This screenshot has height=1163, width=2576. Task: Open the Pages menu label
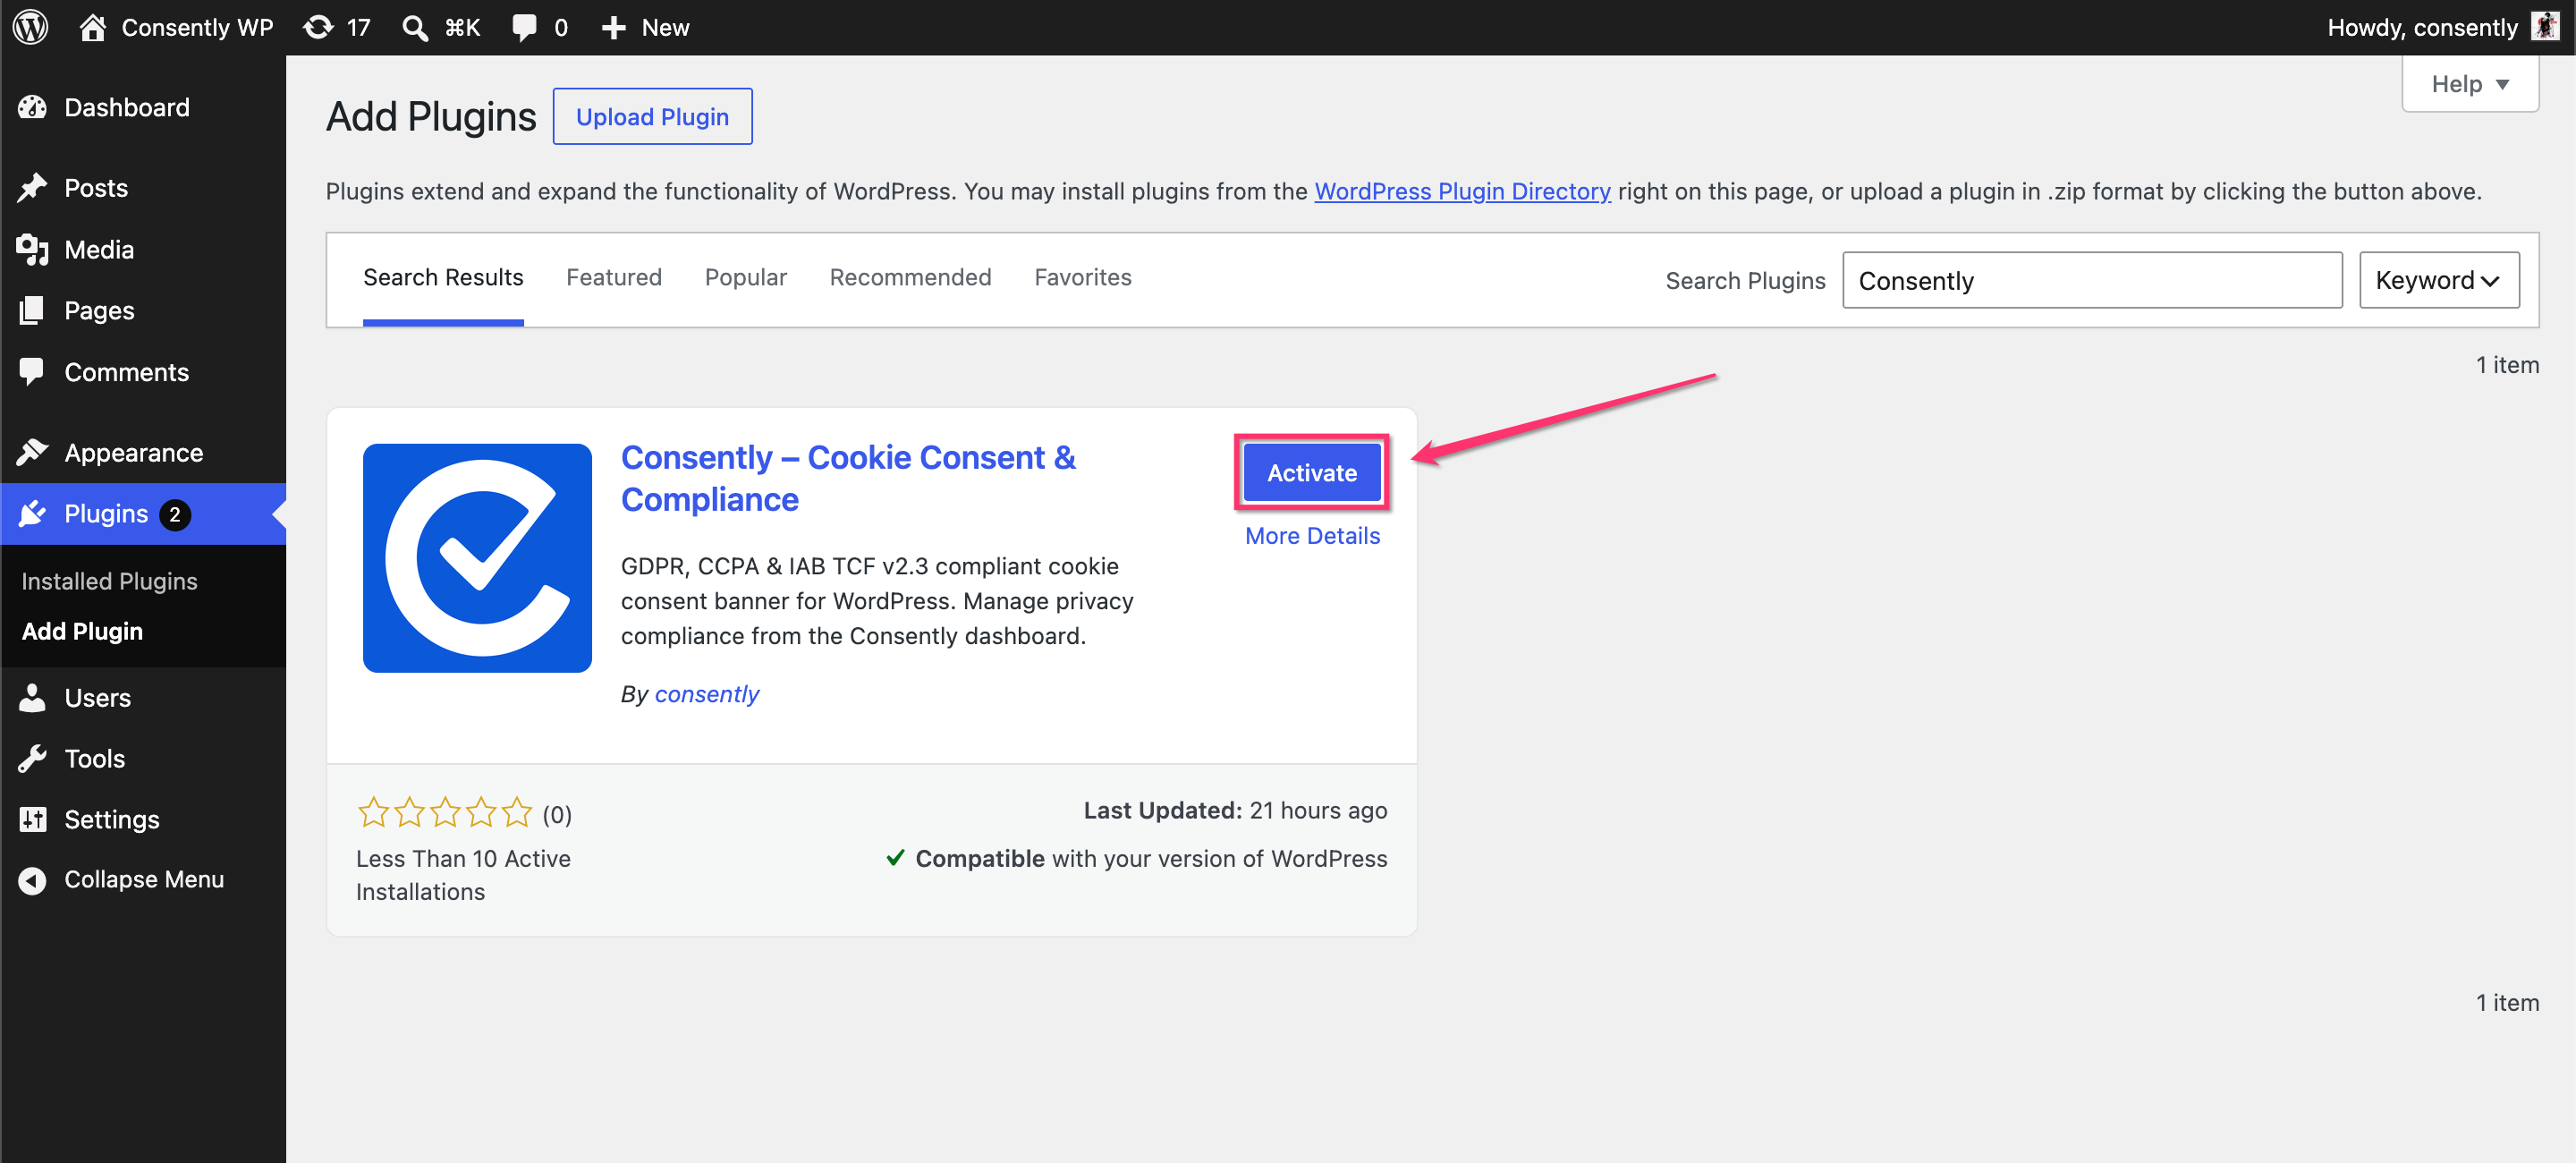click(99, 310)
